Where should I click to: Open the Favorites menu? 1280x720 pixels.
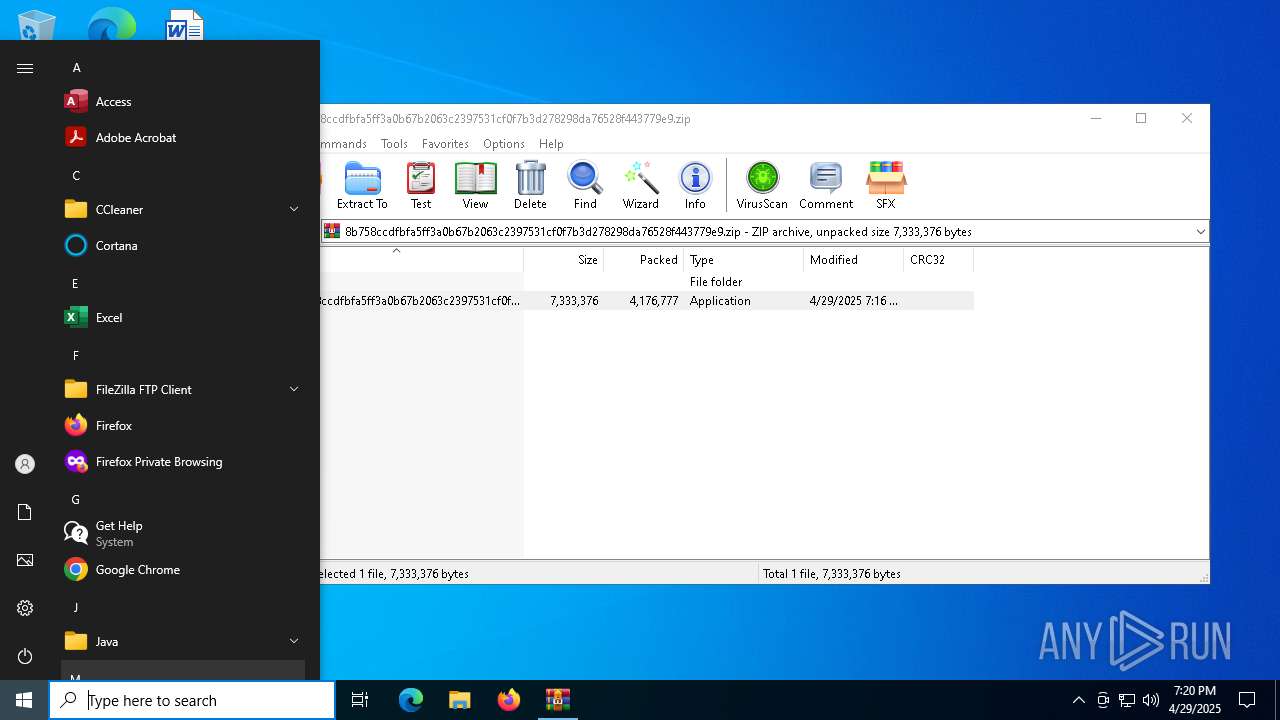tap(445, 144)
